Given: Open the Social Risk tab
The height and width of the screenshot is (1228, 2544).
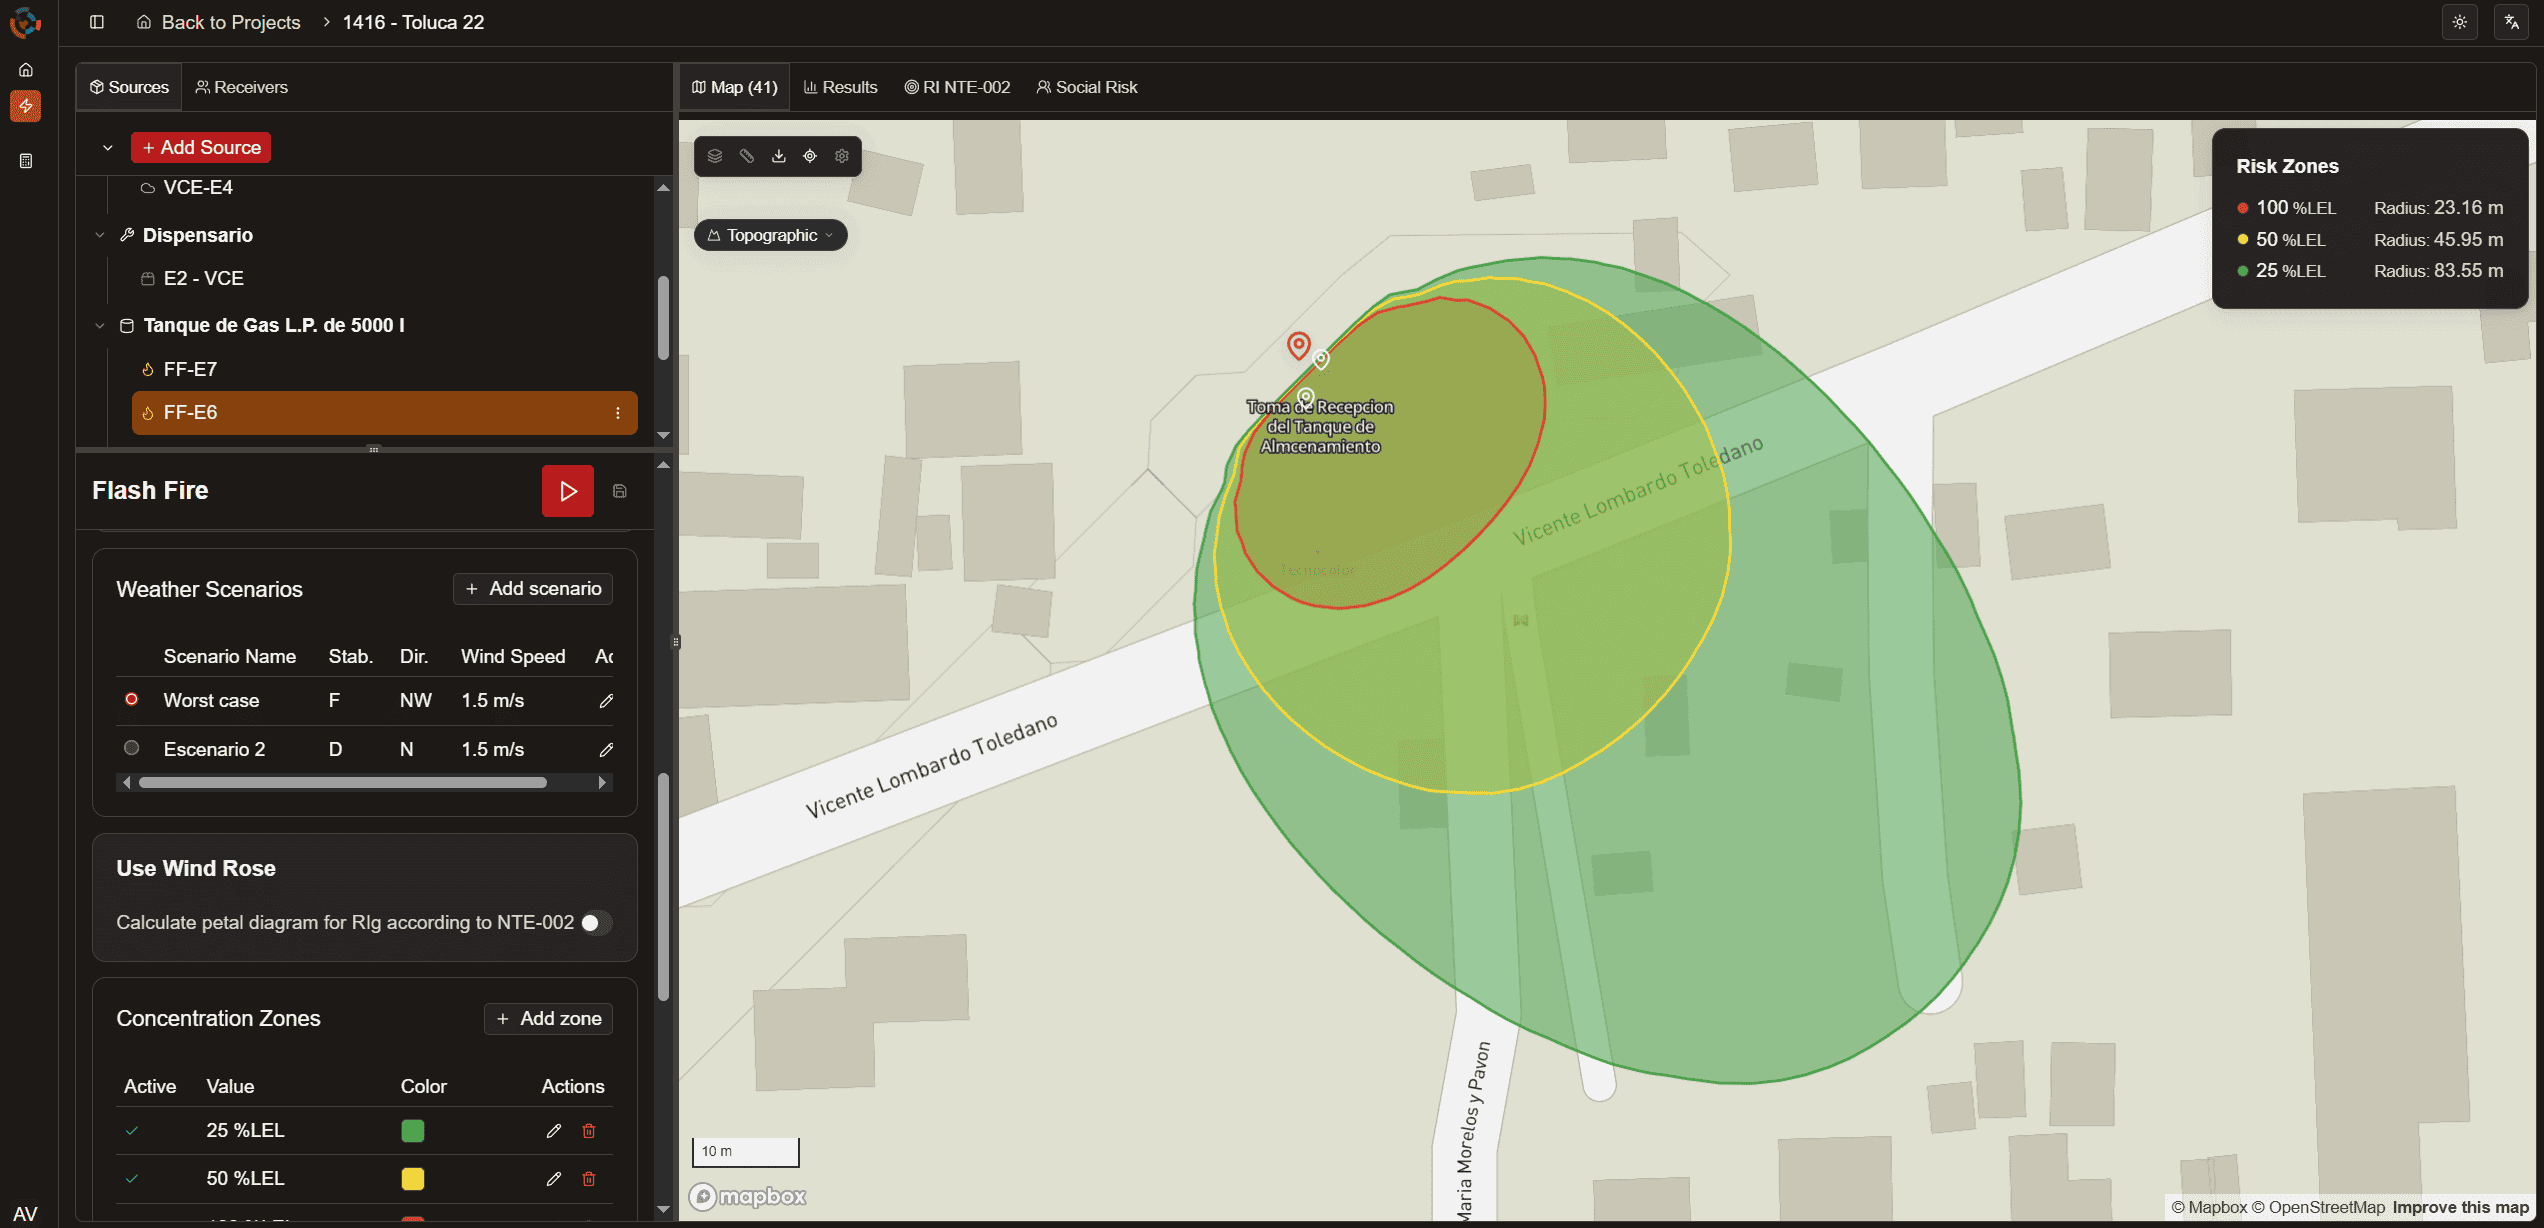Looking at the screenshot, I should click(1086, 87).
